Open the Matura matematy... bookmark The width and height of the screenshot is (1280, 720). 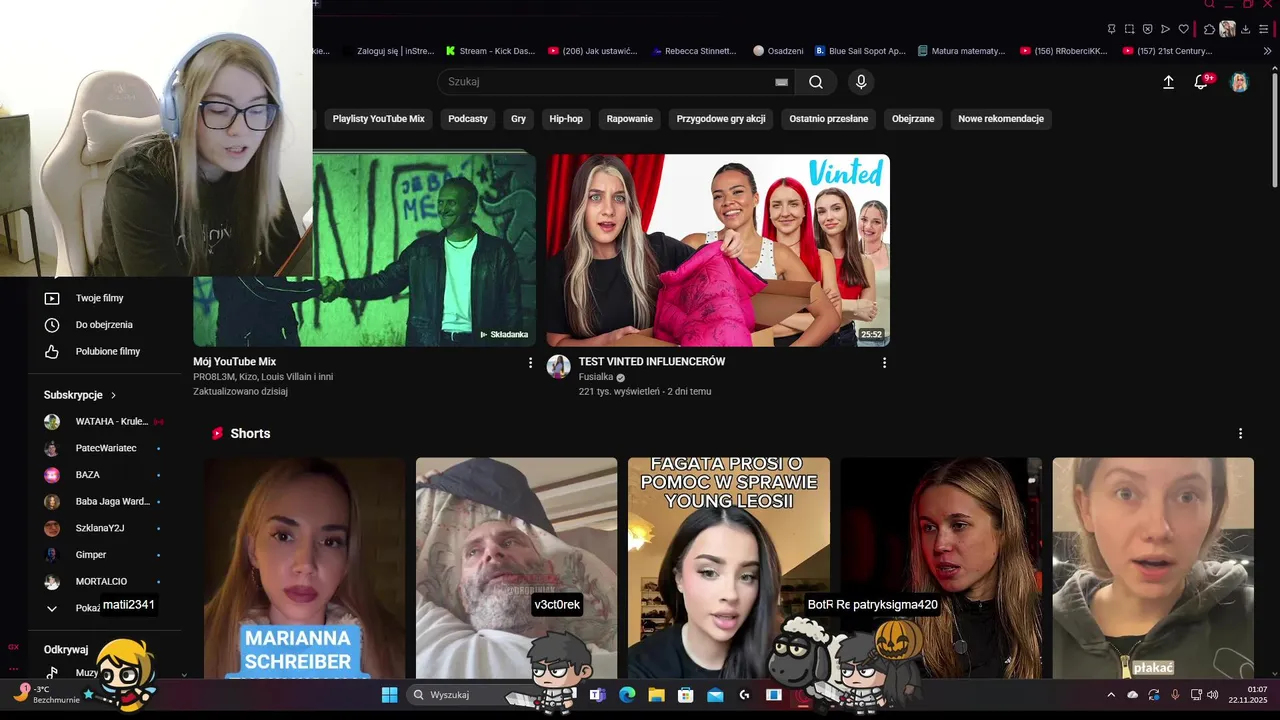(x=961, y=51)
